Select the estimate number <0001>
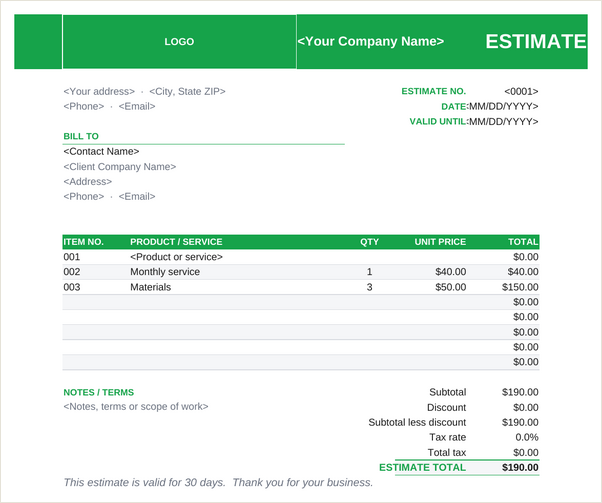The image size is (602, 503). (x=521, y=91)
